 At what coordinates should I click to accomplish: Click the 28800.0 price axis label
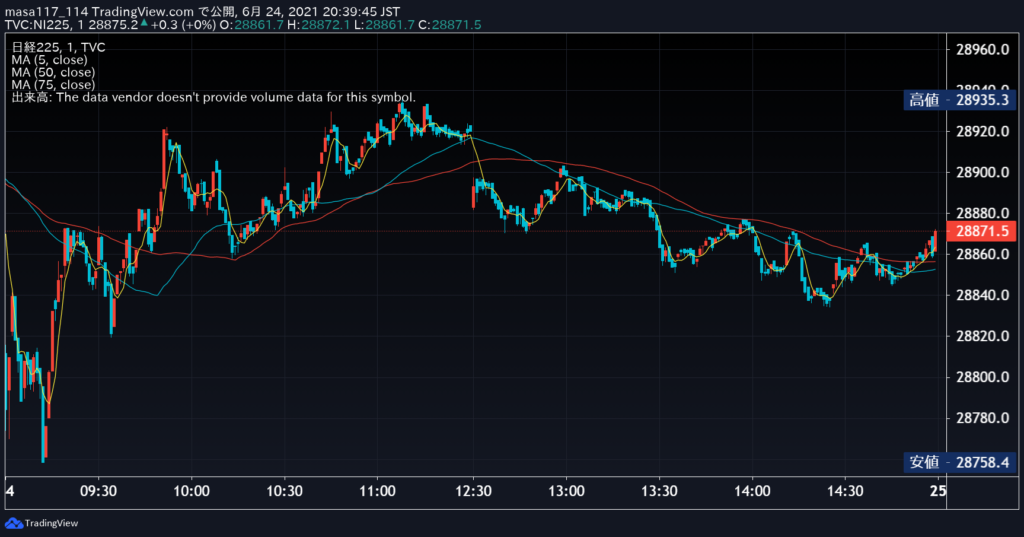[x=982, y=377]
